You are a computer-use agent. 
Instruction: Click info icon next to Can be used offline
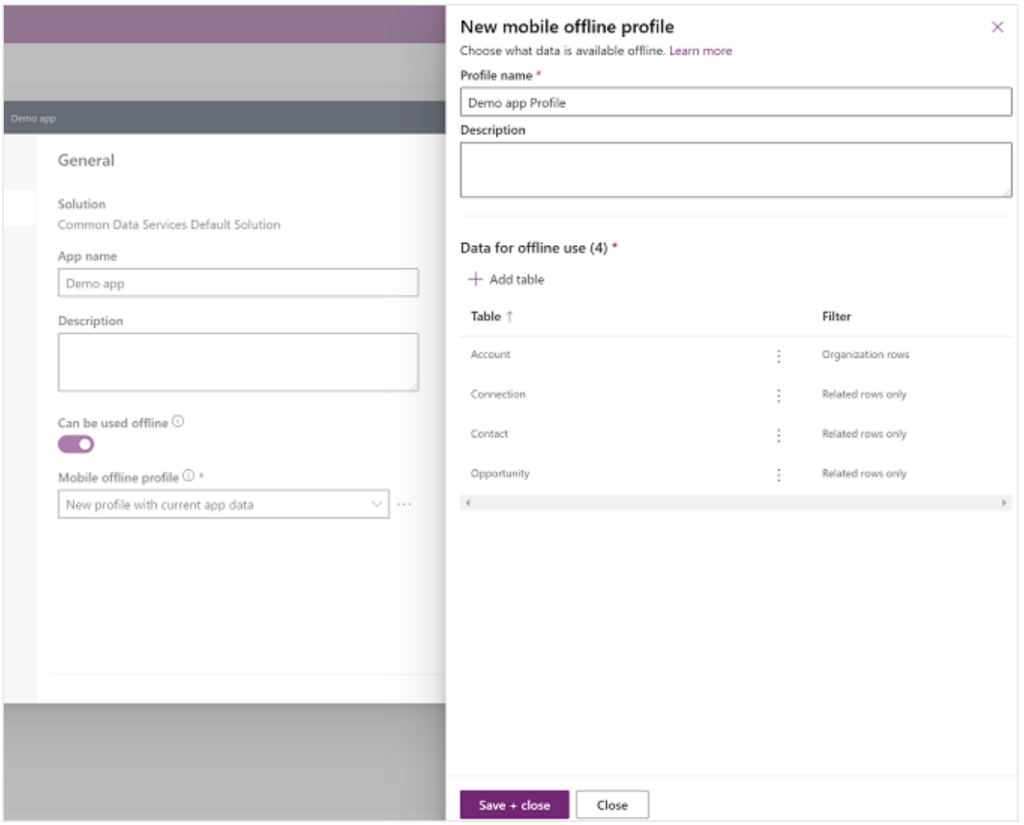(x=178, y=422)
